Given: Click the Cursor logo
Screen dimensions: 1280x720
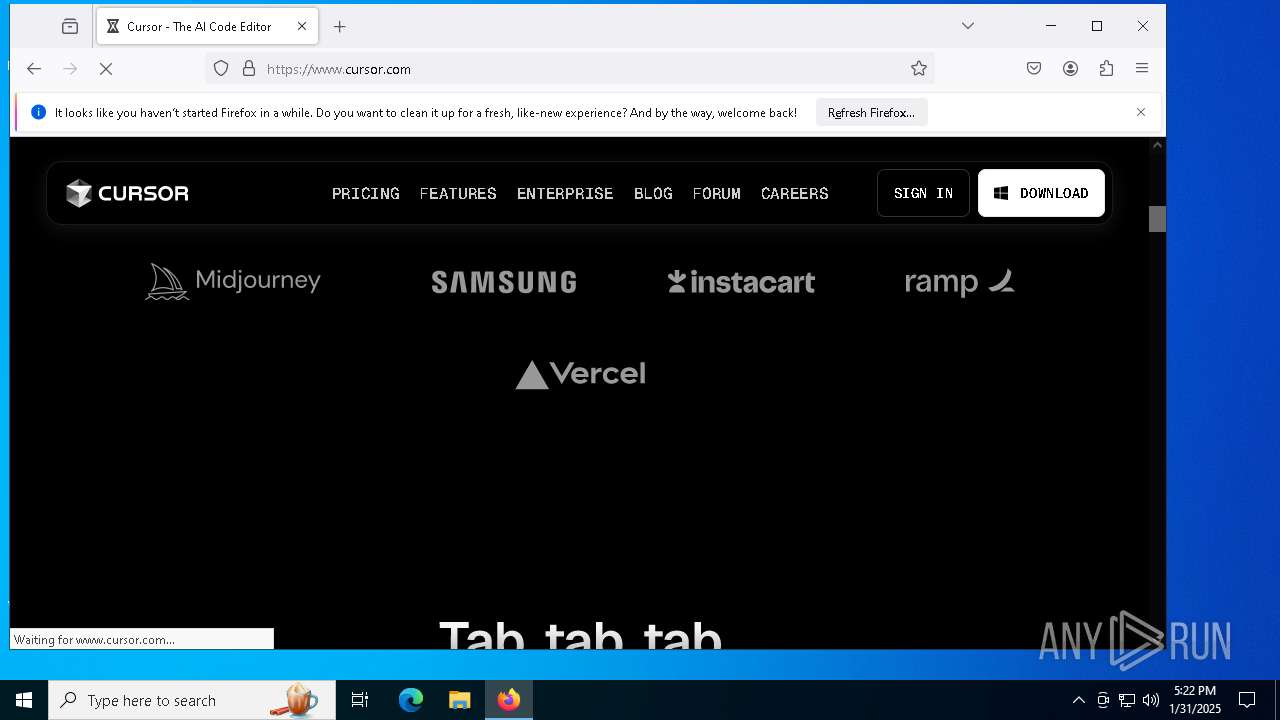Looking at the screenshot, I should (127, 193).
